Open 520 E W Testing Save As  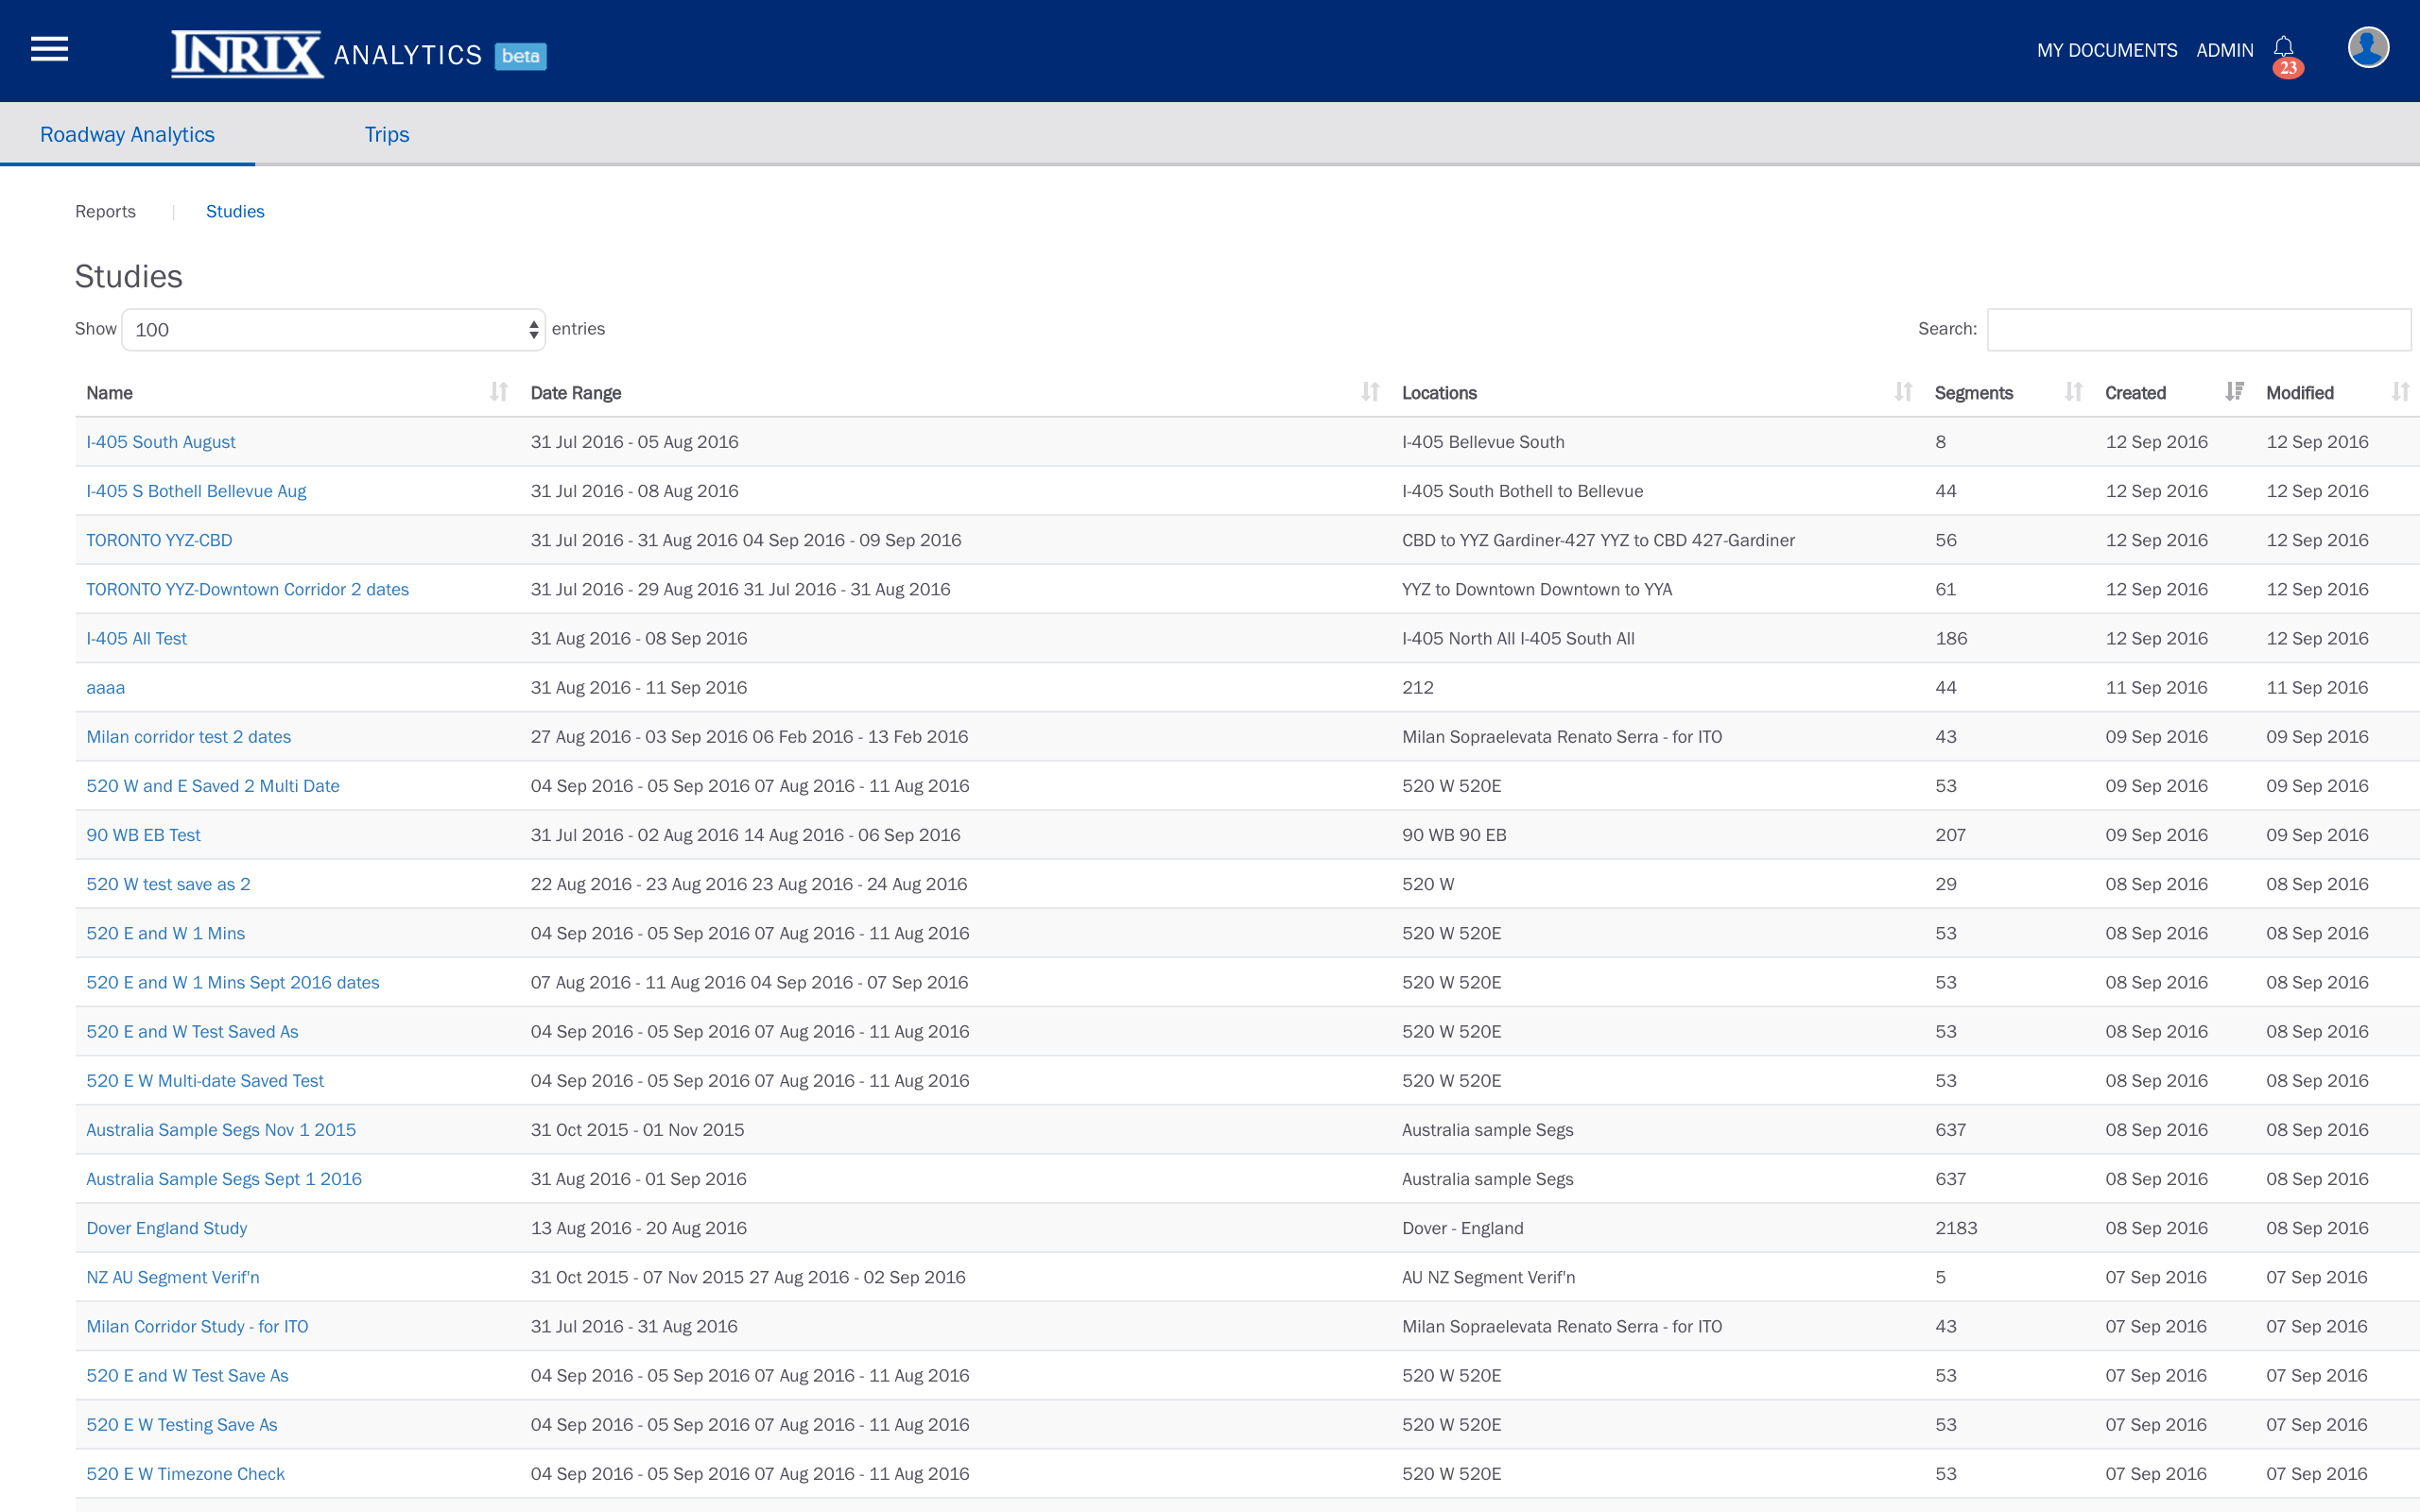point(182,1424)
